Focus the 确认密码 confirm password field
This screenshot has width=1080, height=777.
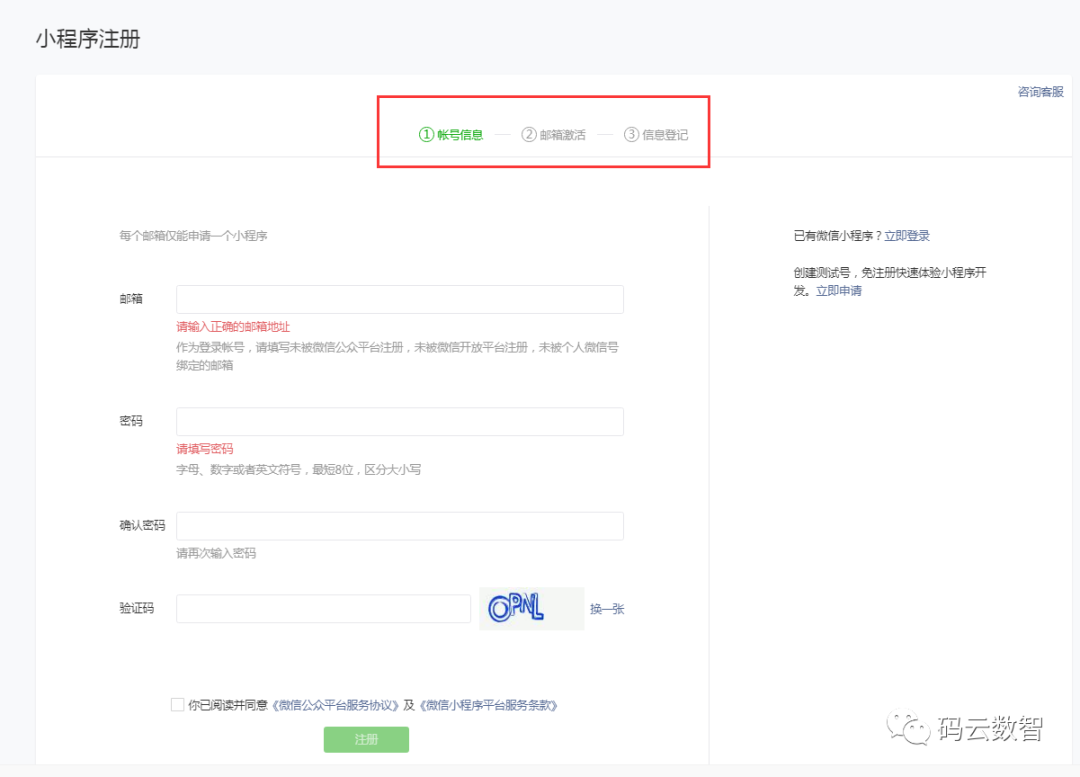pos(400,526)
